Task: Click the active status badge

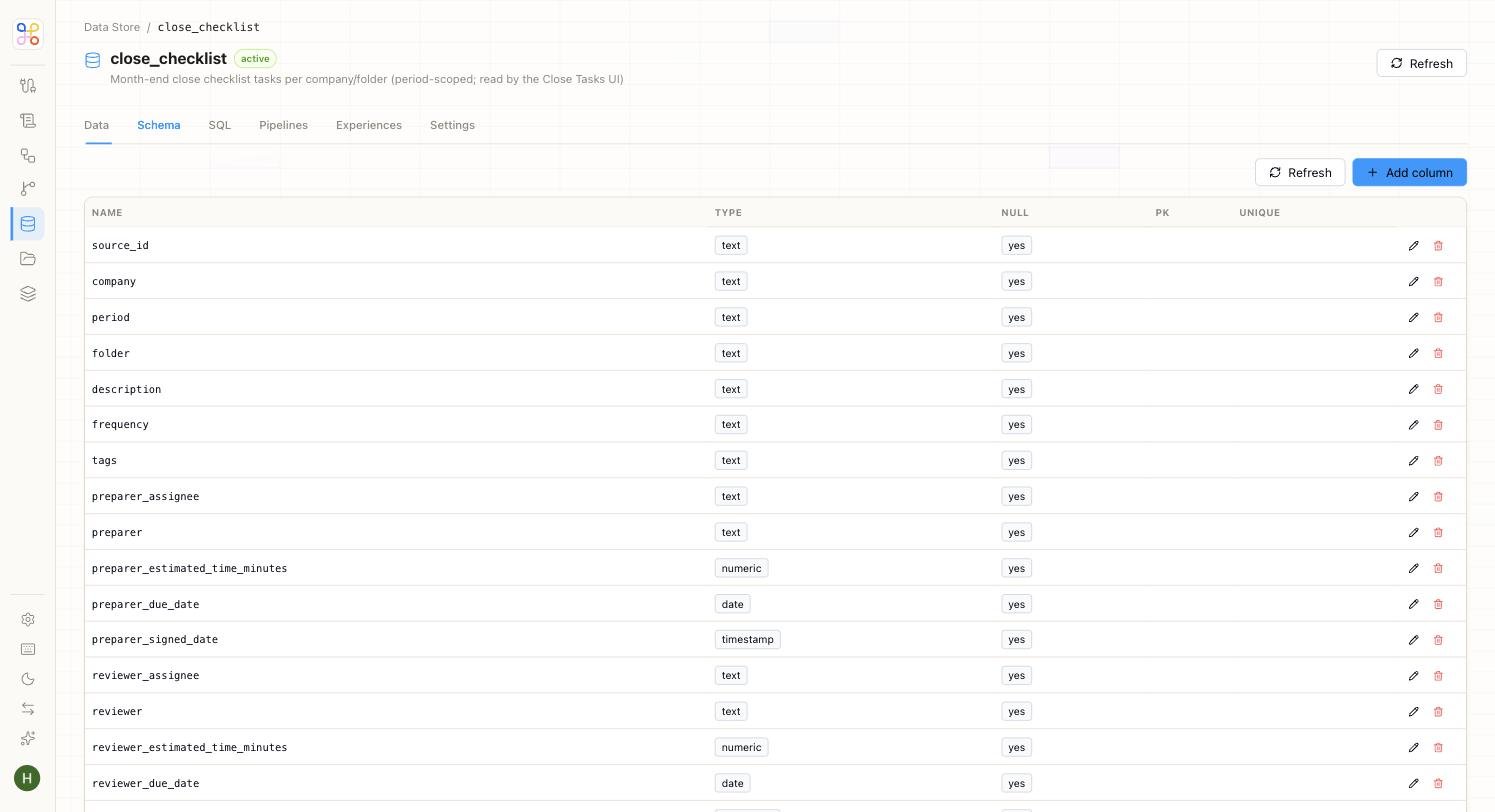Action: click(x=255, y=59)
